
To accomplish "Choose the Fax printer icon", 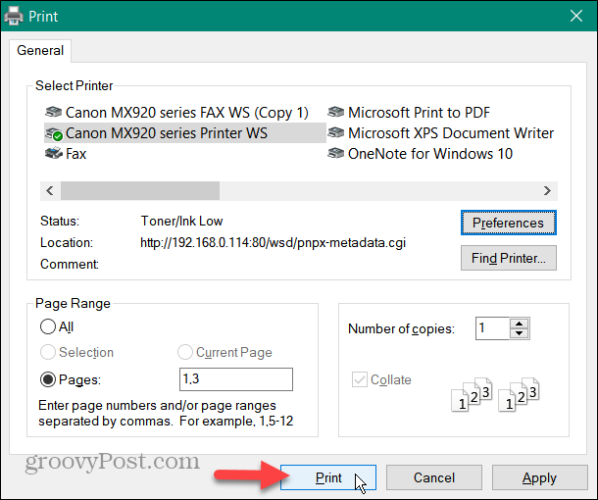I will coord(53,154).
